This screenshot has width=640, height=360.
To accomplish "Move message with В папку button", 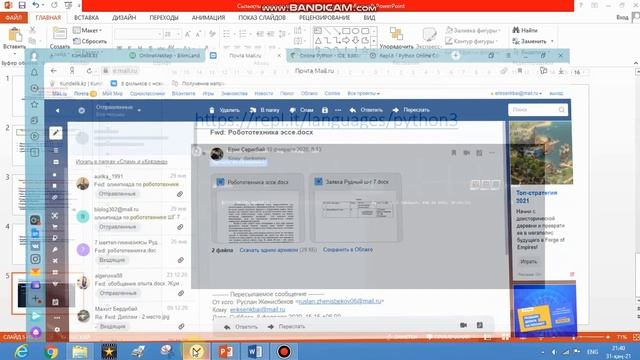I will (264, 110).
